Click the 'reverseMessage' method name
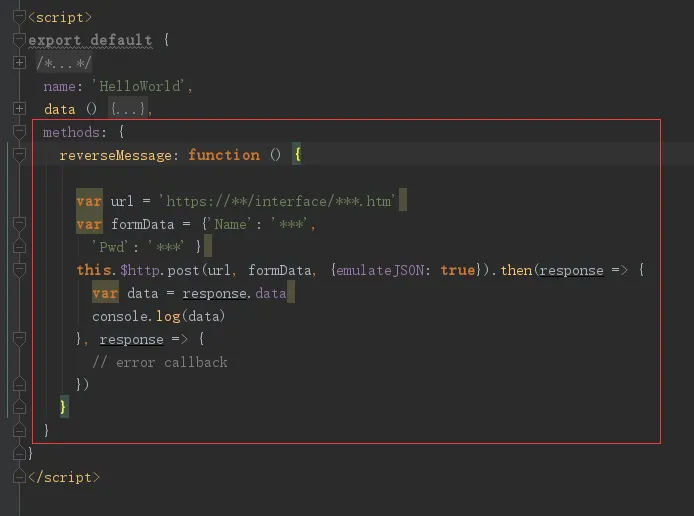 click(x=116, y=155)
